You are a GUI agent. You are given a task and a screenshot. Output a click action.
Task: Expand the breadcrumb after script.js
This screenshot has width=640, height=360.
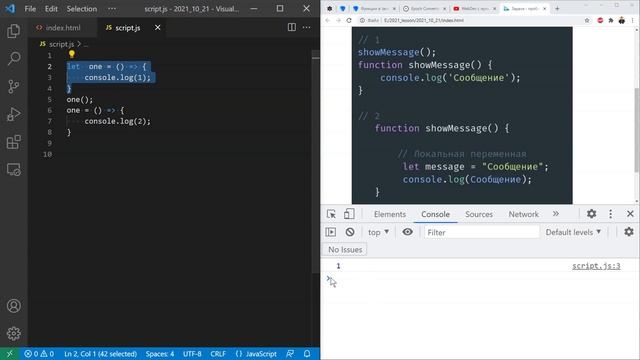click(86, 44)
